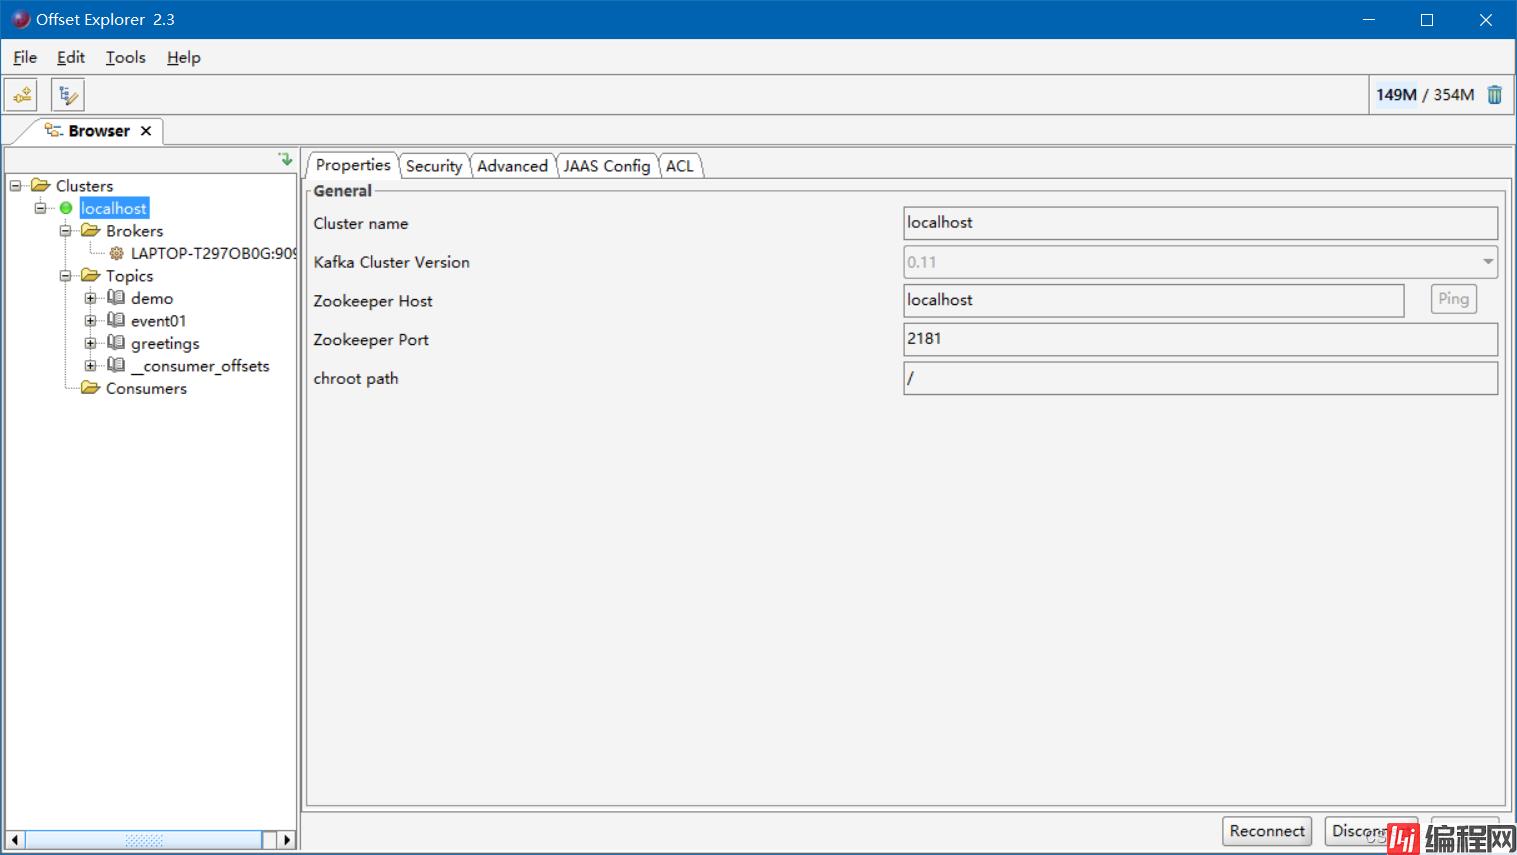Viewport: 1517px width, 855px height.
Task: Click the greetings topic book icon
Action: 116,342
